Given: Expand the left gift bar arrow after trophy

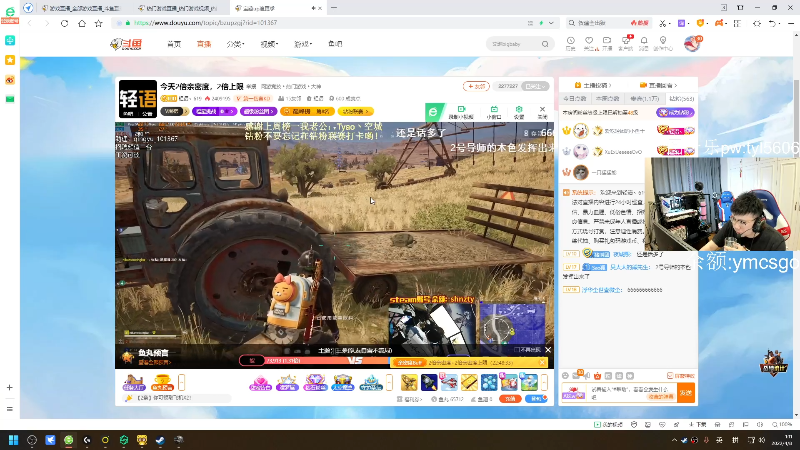Looking at the screenshot, I should point(181,382).
